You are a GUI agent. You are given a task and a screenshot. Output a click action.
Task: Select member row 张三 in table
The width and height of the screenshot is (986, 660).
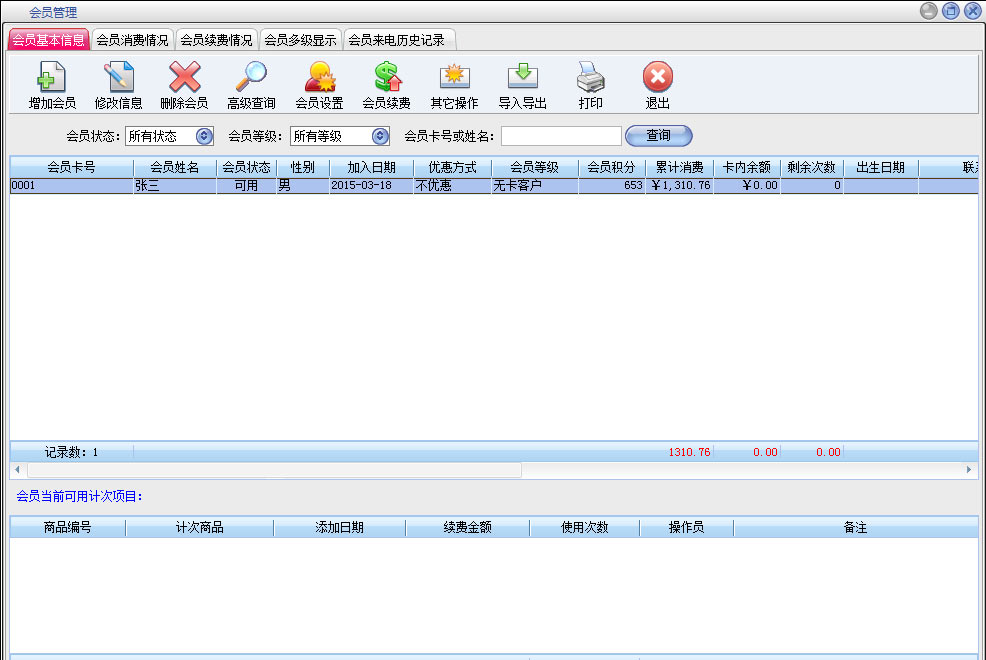174,186
